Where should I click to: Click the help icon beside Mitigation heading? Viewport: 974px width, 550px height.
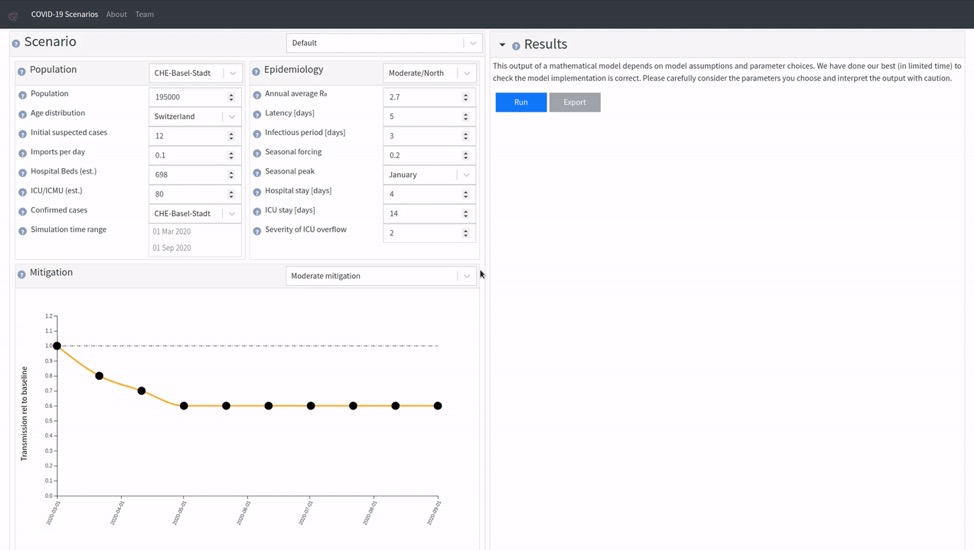coord(22,274)
